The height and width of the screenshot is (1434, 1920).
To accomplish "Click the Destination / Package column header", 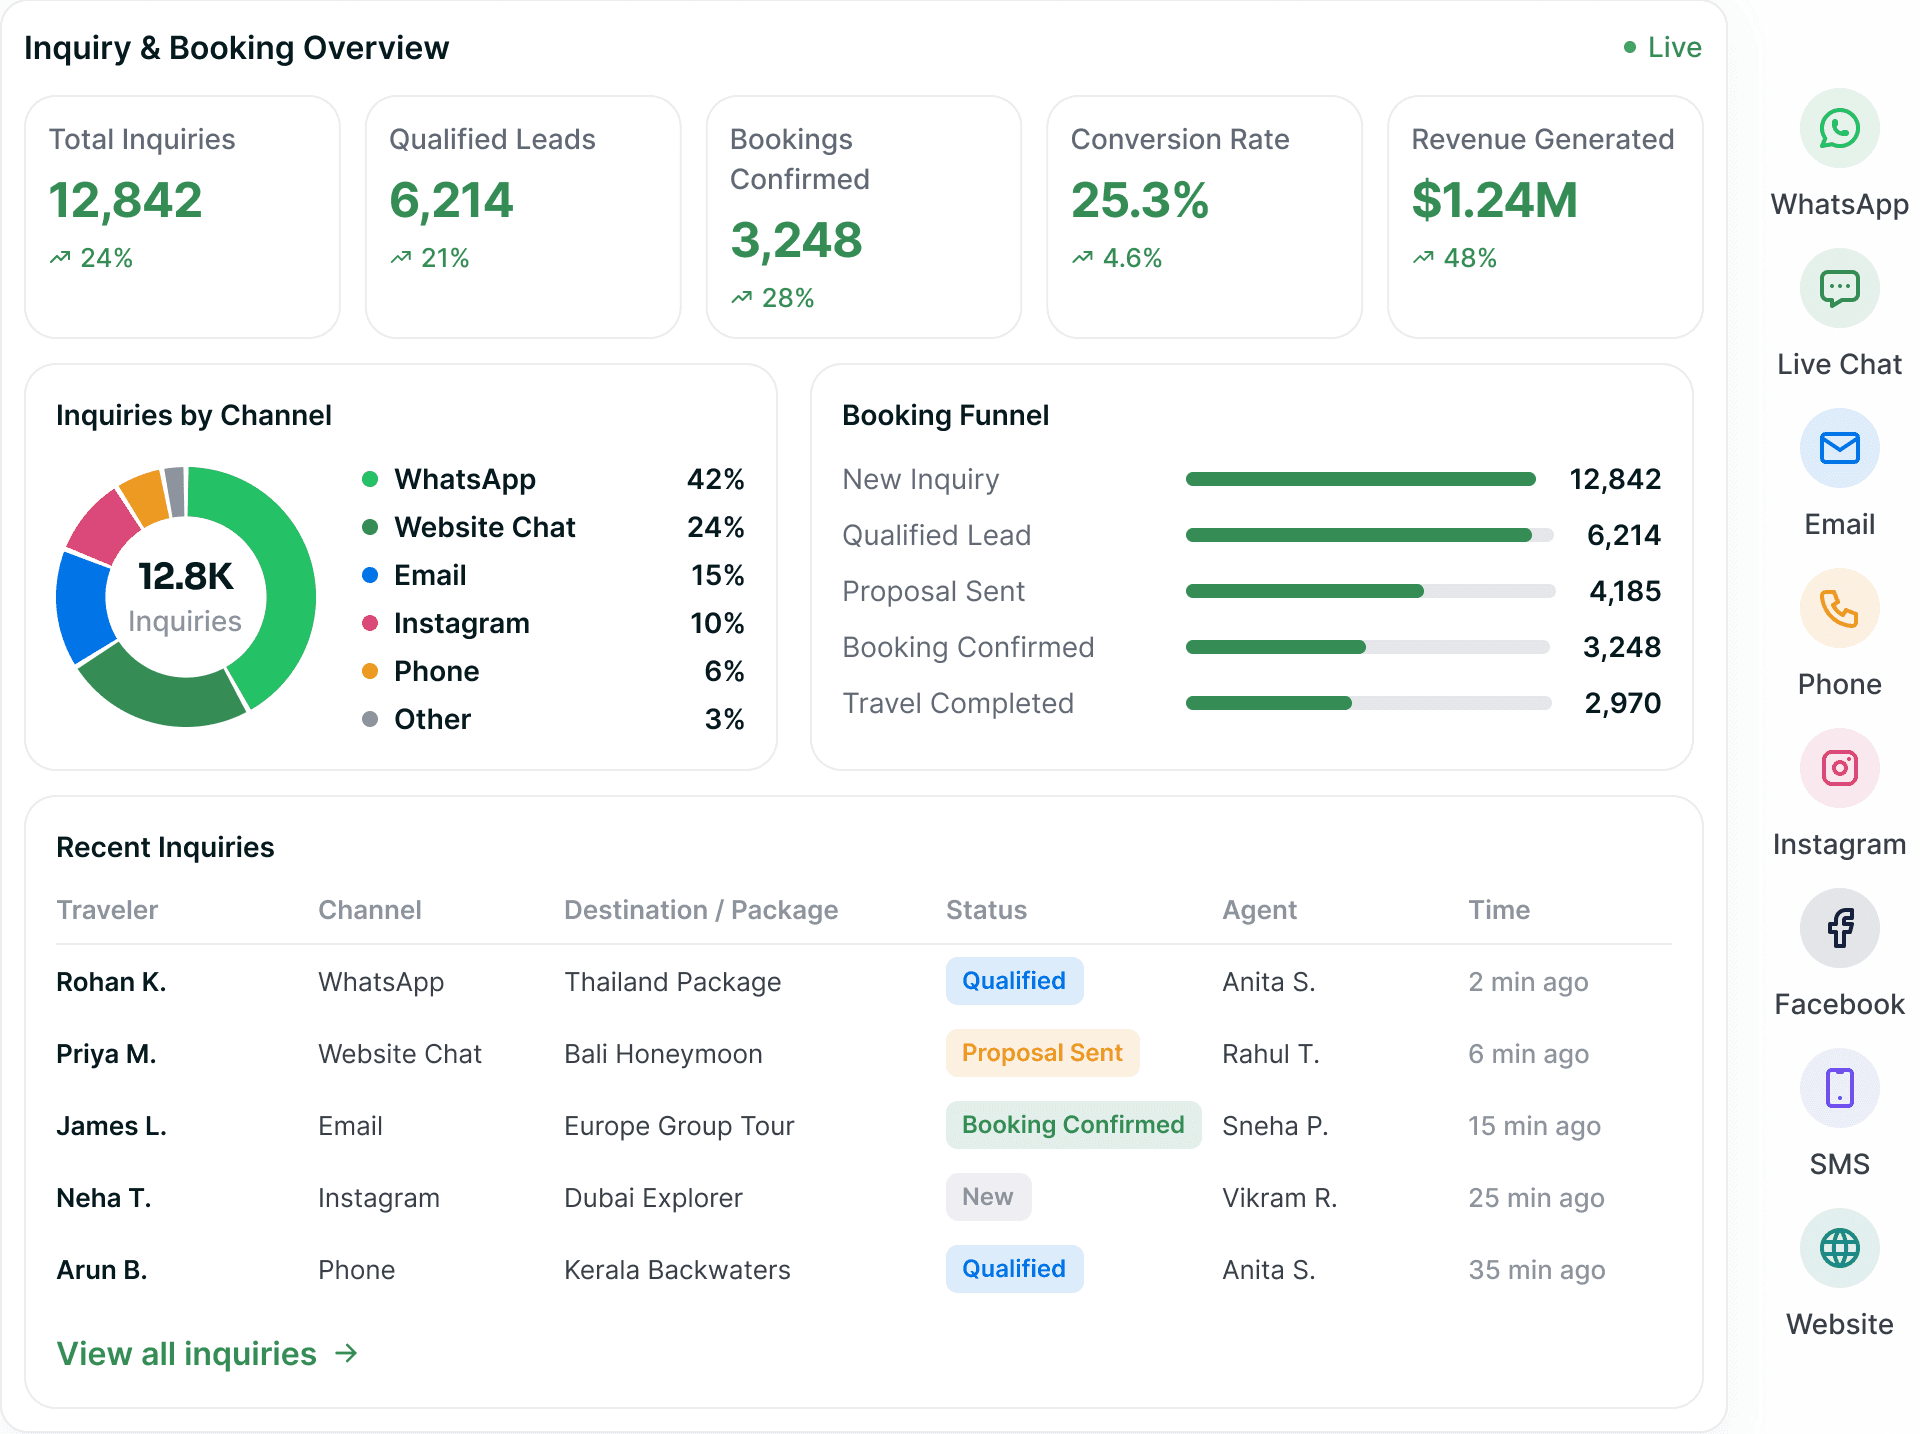I will coord(701,910).
